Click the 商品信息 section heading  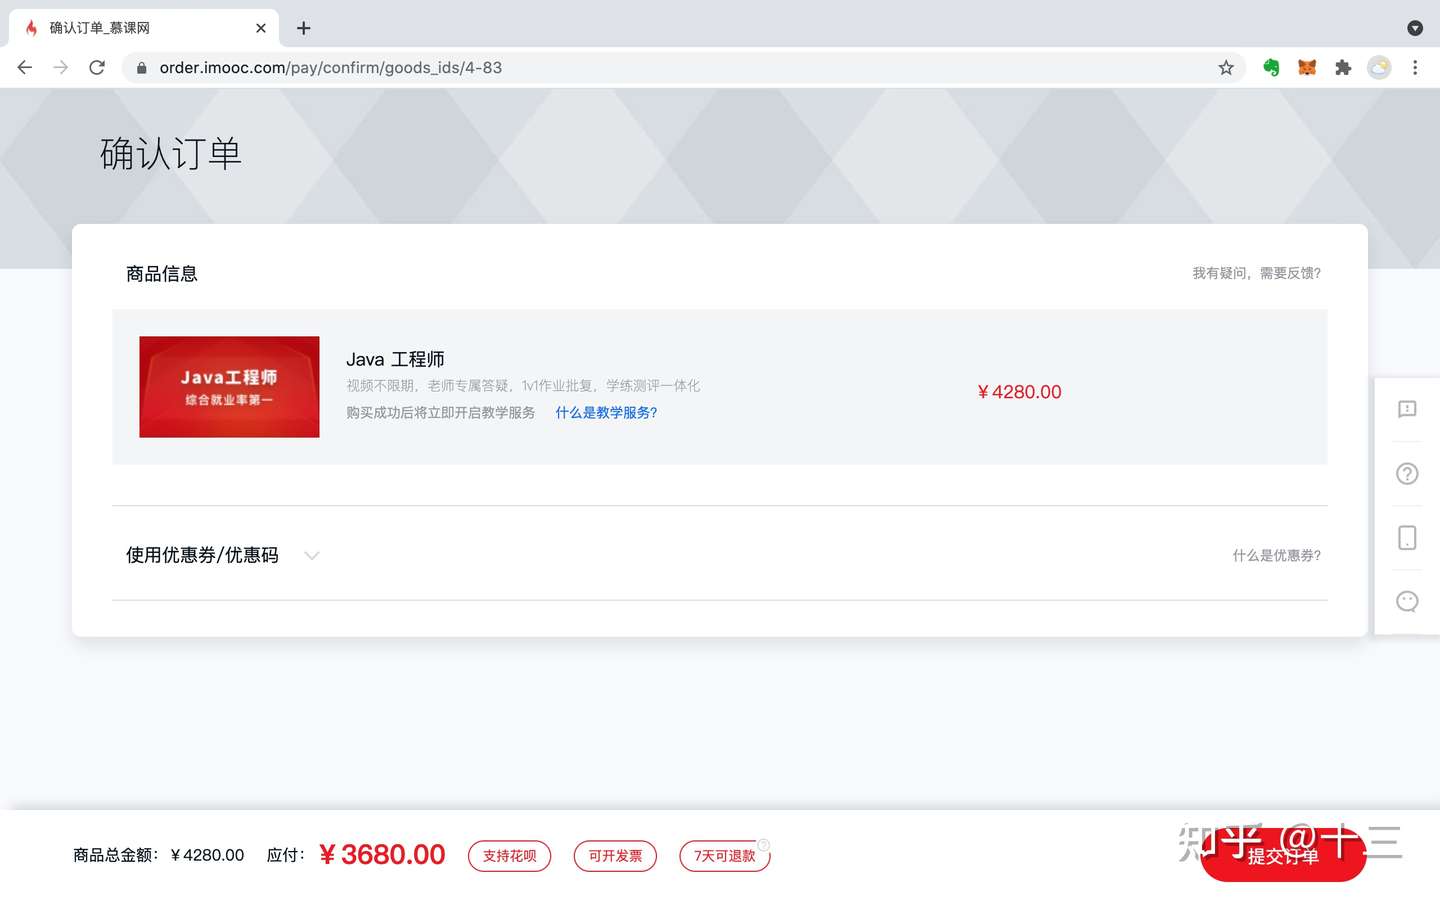click(x=162, y=274)
